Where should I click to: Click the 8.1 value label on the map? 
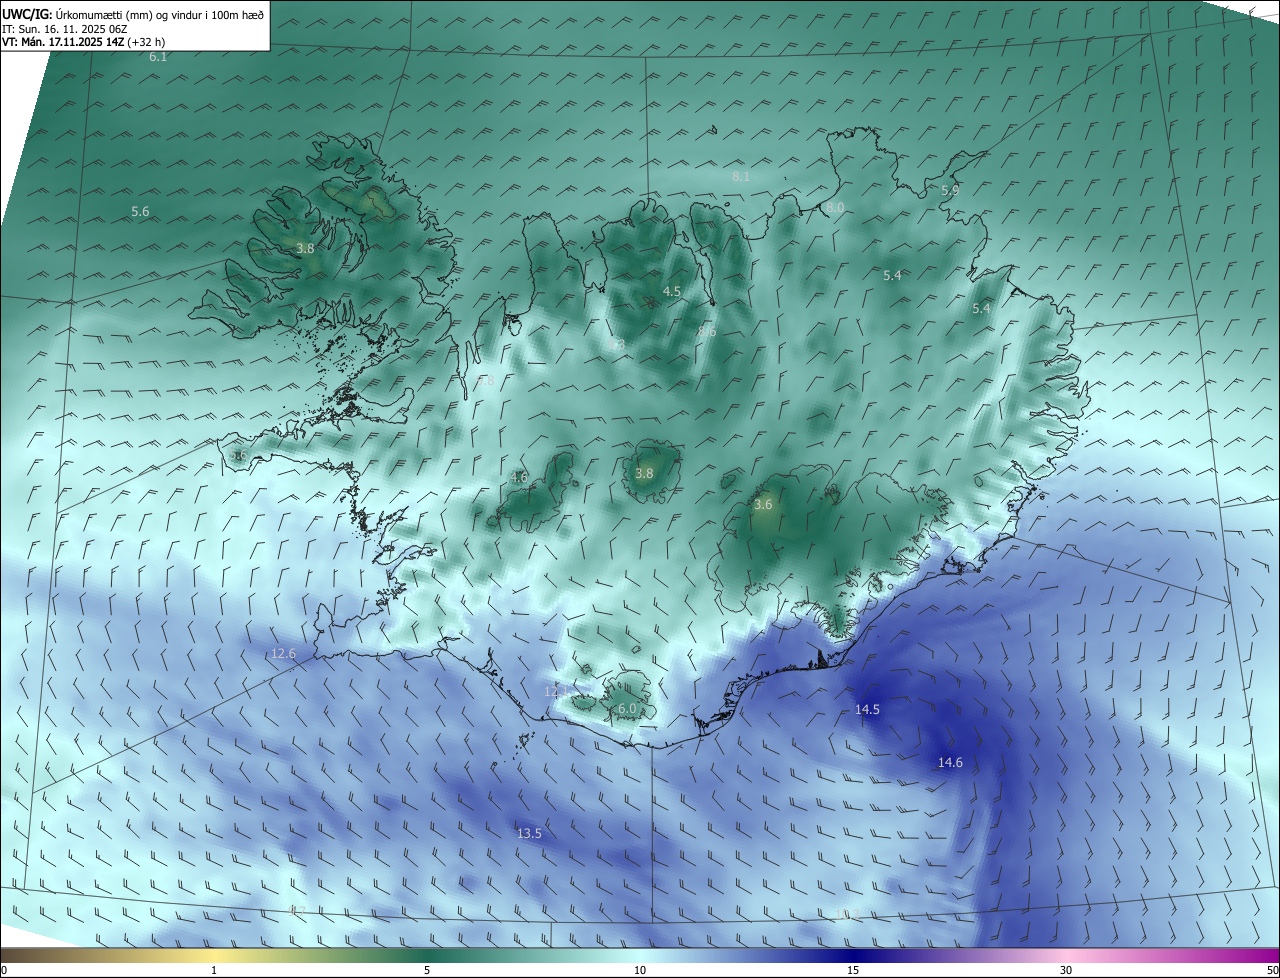741,176
